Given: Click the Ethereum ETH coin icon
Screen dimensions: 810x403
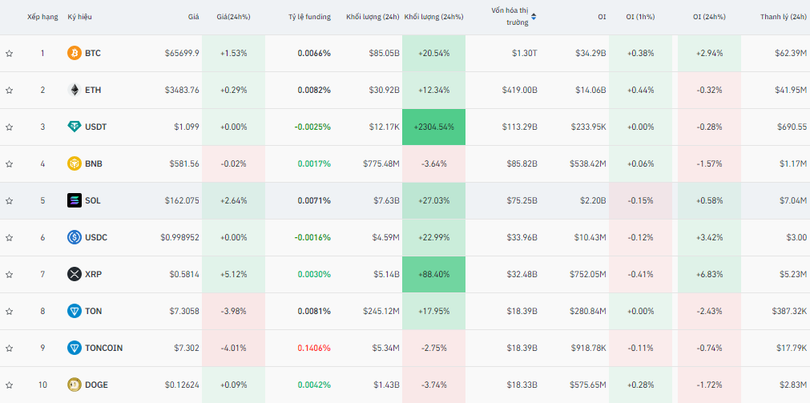Looking at the screenshot, I should click(74, 90).
